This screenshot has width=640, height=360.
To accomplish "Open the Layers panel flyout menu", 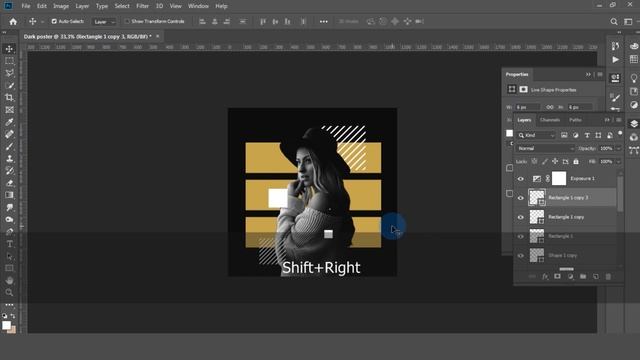I will pyautogui.click(x=618, y=120).
